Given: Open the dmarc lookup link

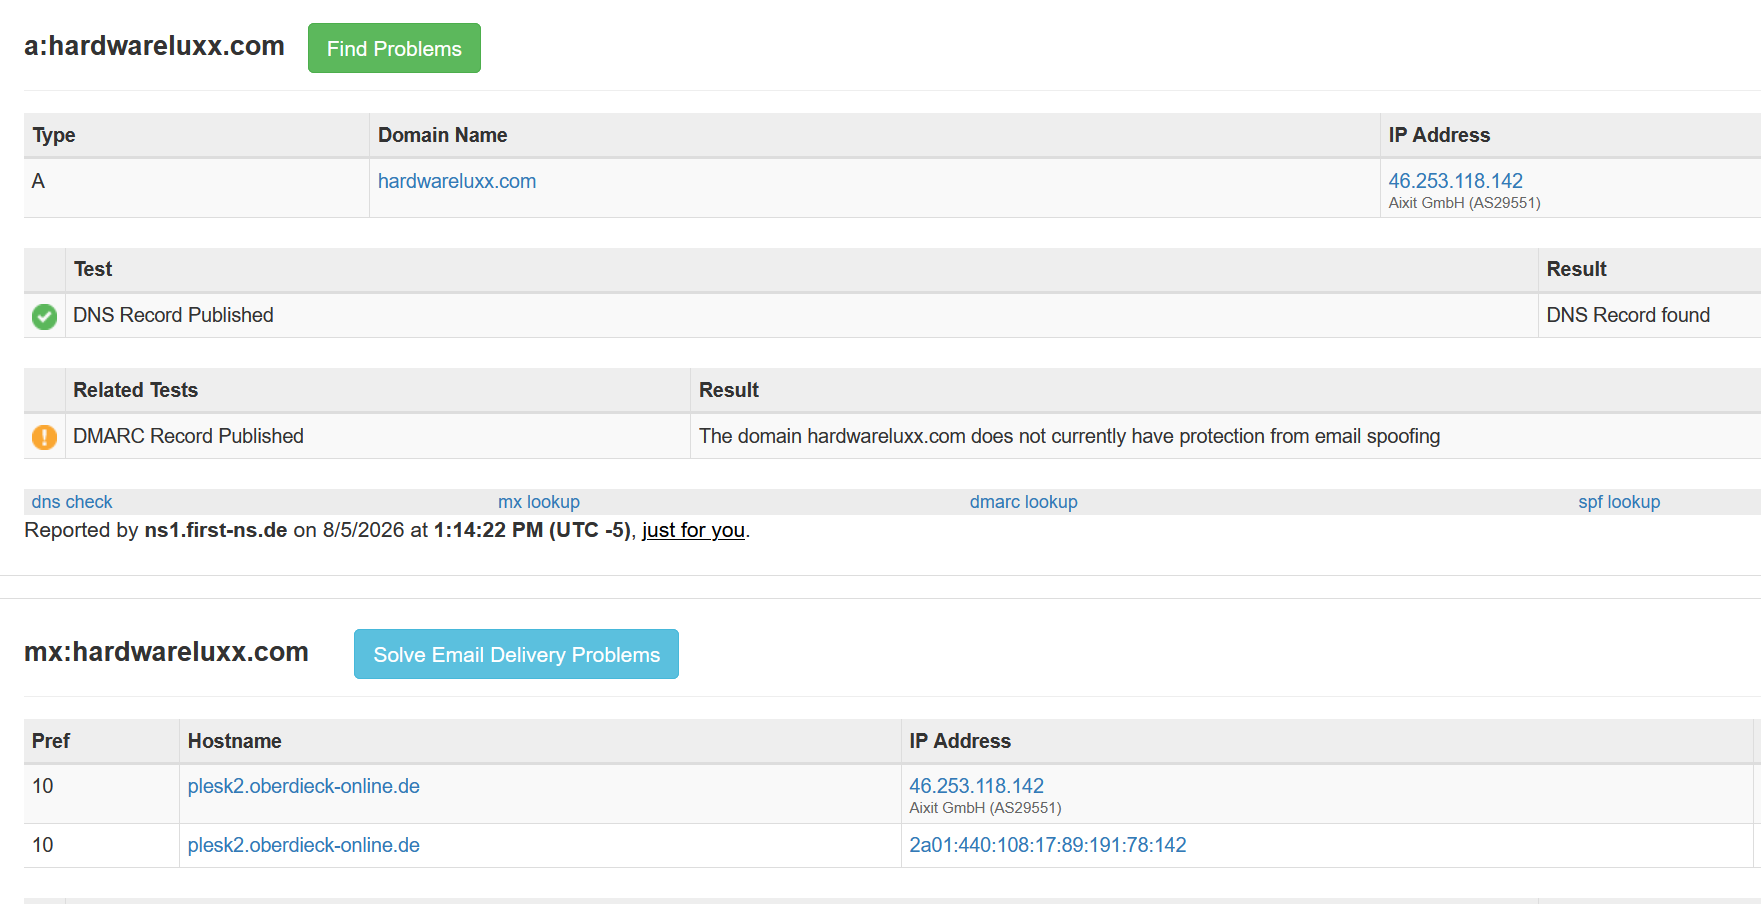Looking at the screenshot, I should tap(1023, 502).
